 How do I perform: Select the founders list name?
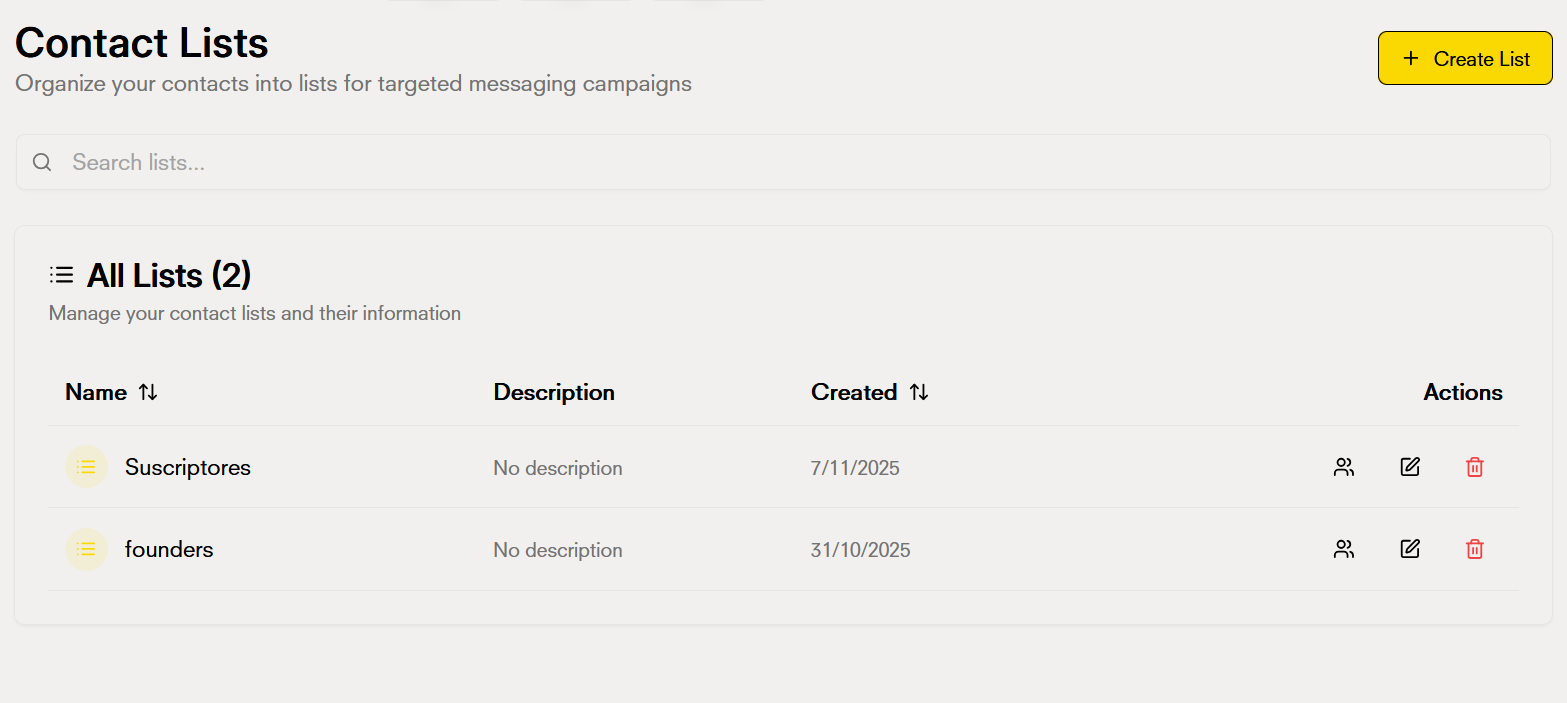(x=168, y=549)
